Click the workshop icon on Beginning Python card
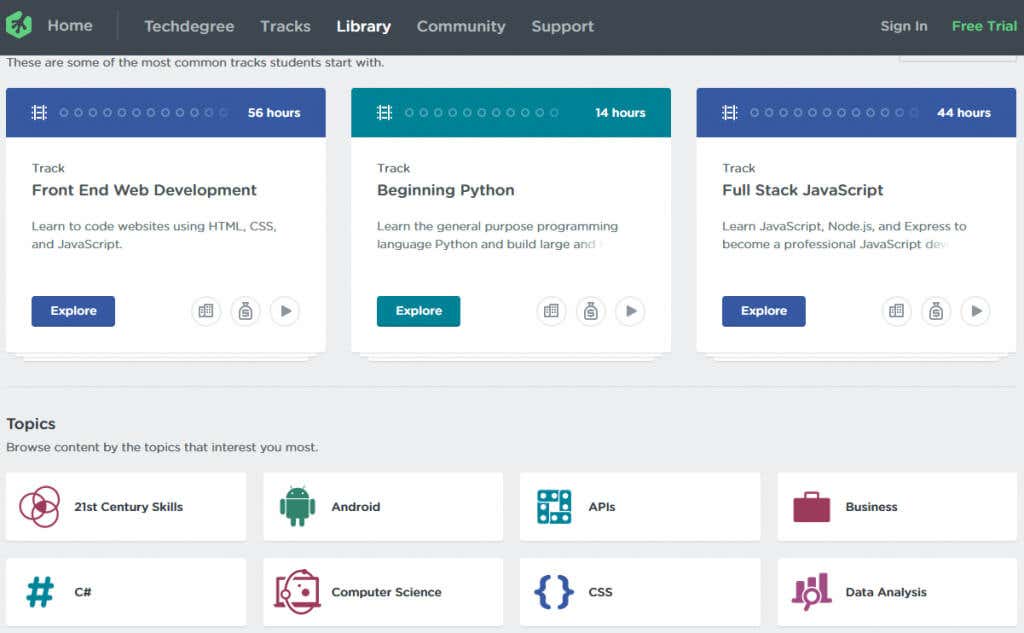This screenshot has width=1024, height=633. [x=590, y=311]
